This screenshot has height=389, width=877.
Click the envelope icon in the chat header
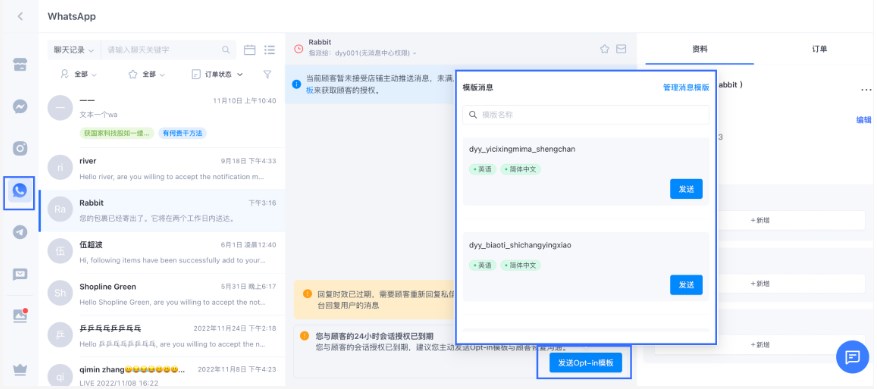click(x=621, y=49)
